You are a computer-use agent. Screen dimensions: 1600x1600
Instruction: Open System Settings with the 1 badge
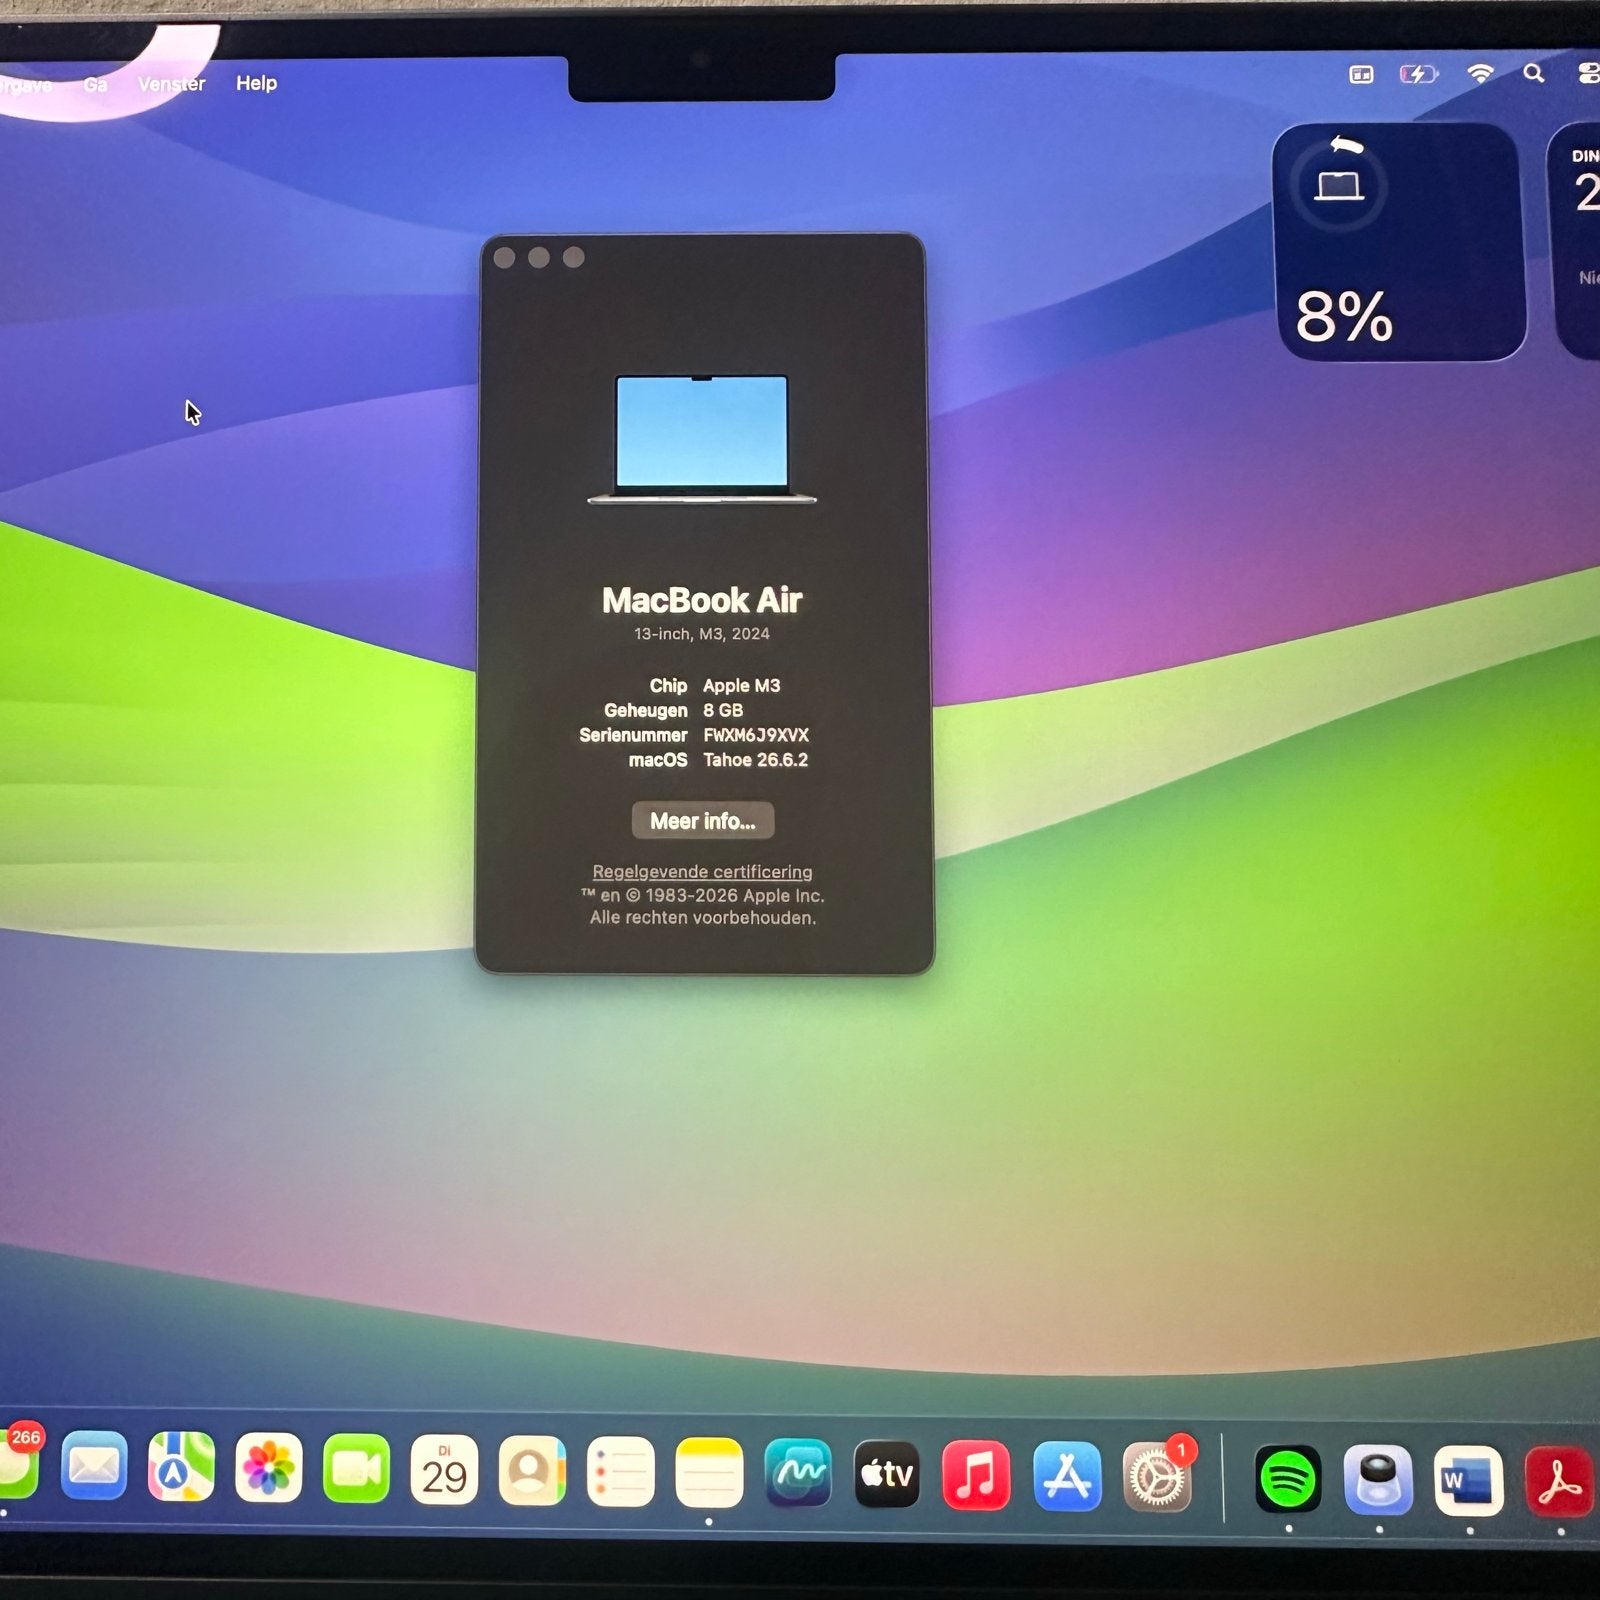[x=1157, y=1476]
